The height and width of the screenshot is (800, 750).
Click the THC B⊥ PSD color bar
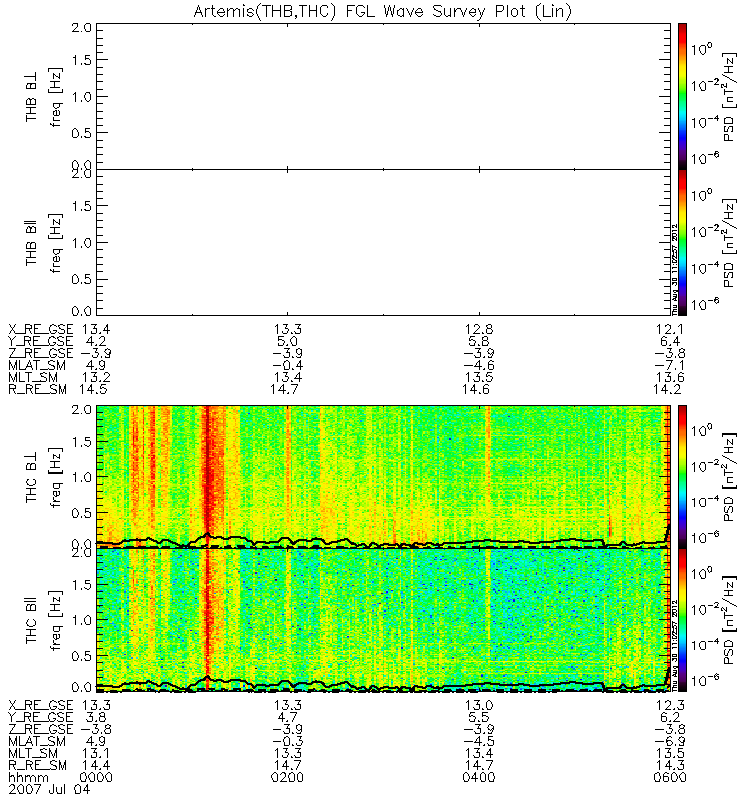click(682, 477)
